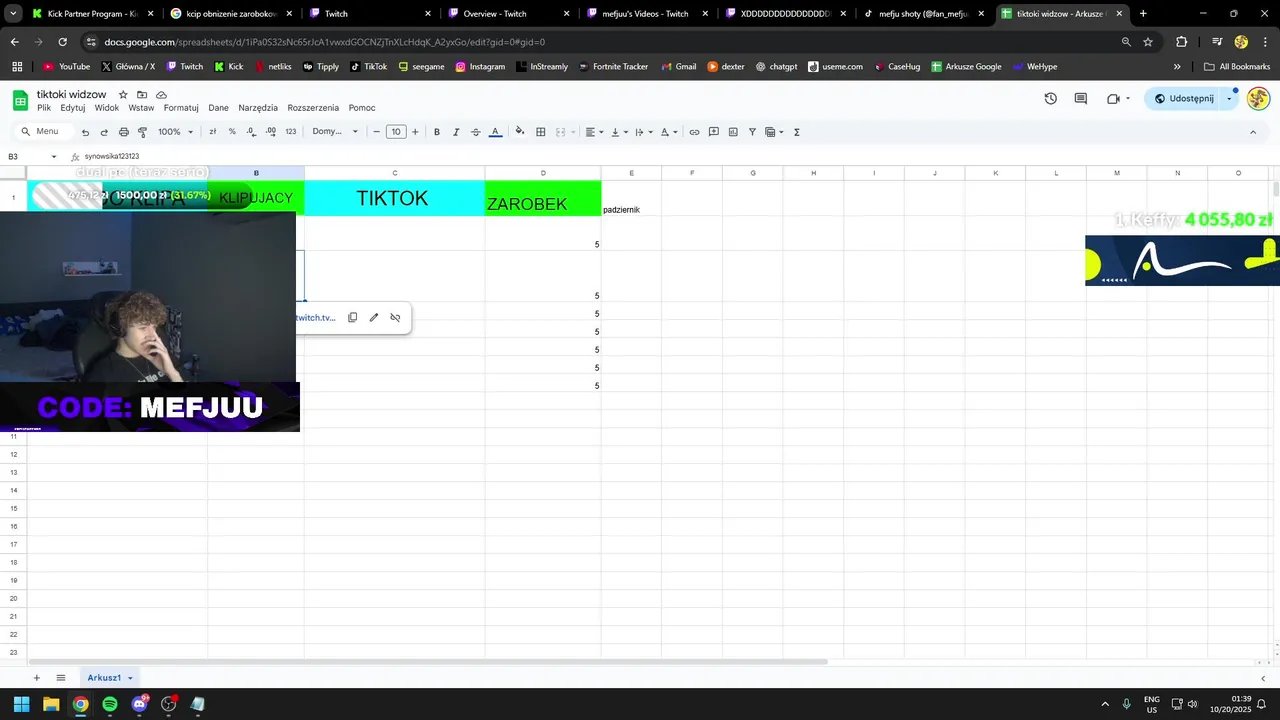The width and height of the screenshot is (1280, 720).
Task: Open the Wstaw menu
Action: (x=141, y=108)
